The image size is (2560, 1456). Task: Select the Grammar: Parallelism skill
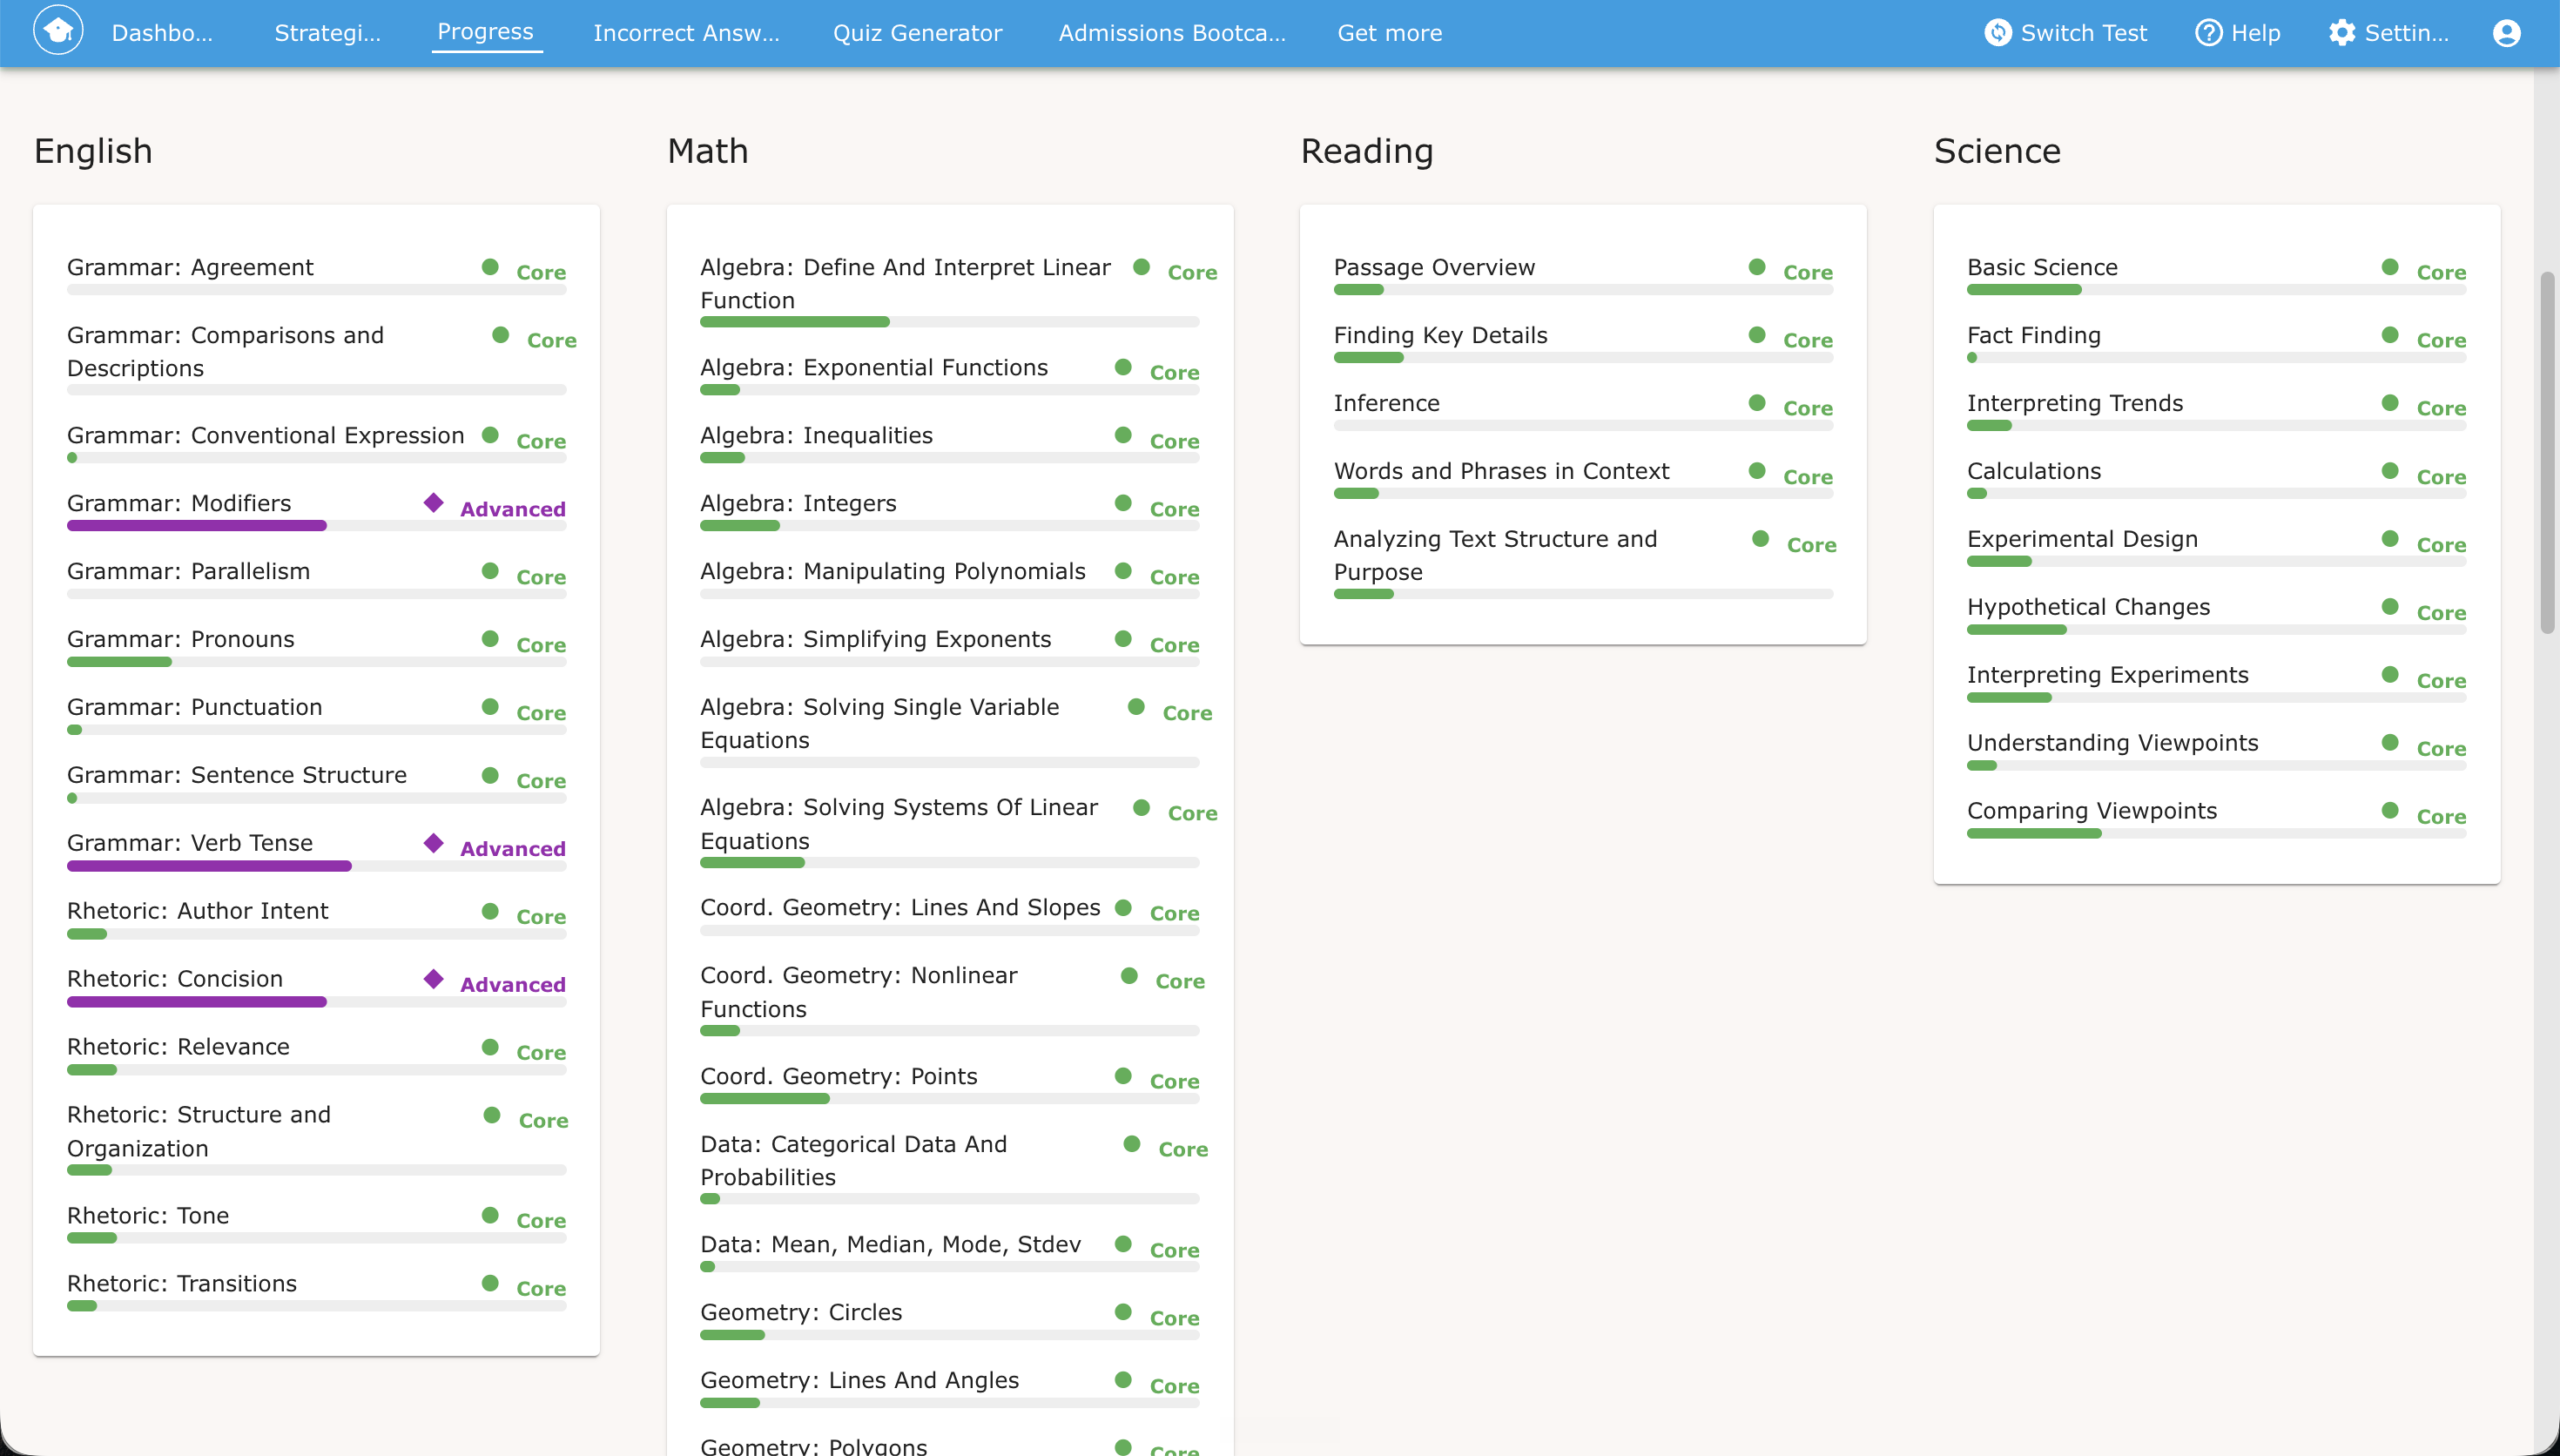point(188,571)
